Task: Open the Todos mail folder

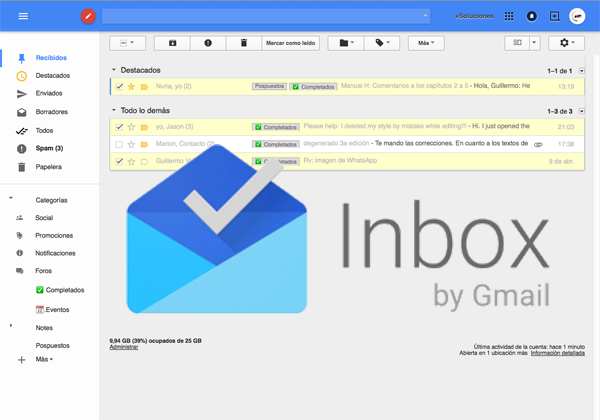Action: pyautogui.click(x=44, y=130)
